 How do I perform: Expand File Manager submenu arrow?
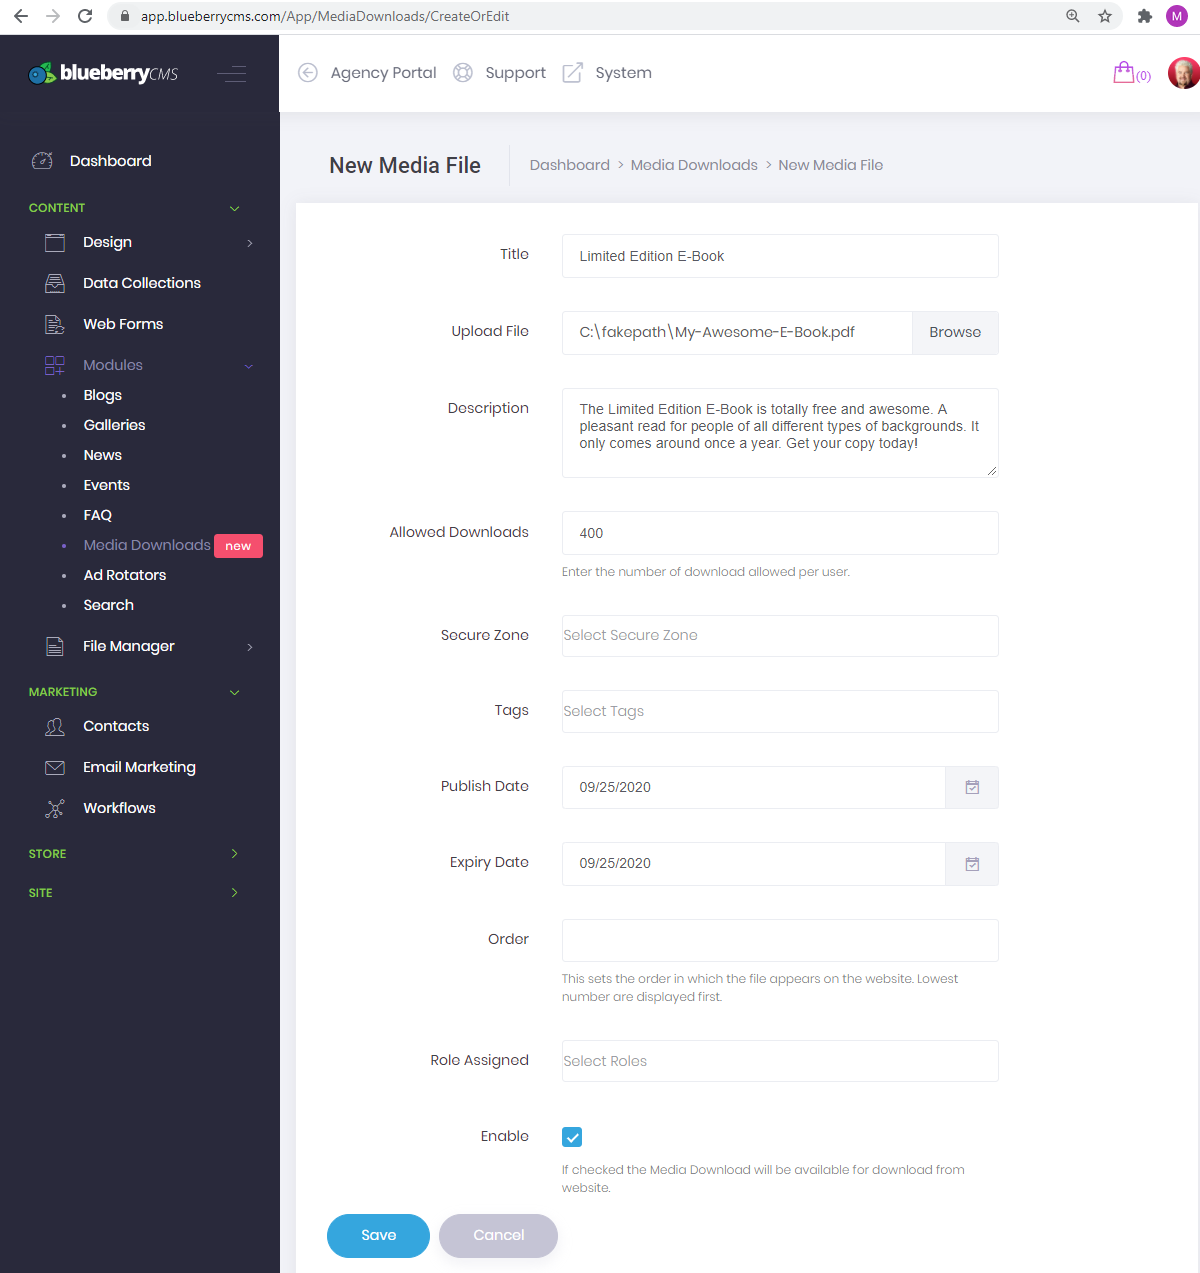click(x=250, y=647)
